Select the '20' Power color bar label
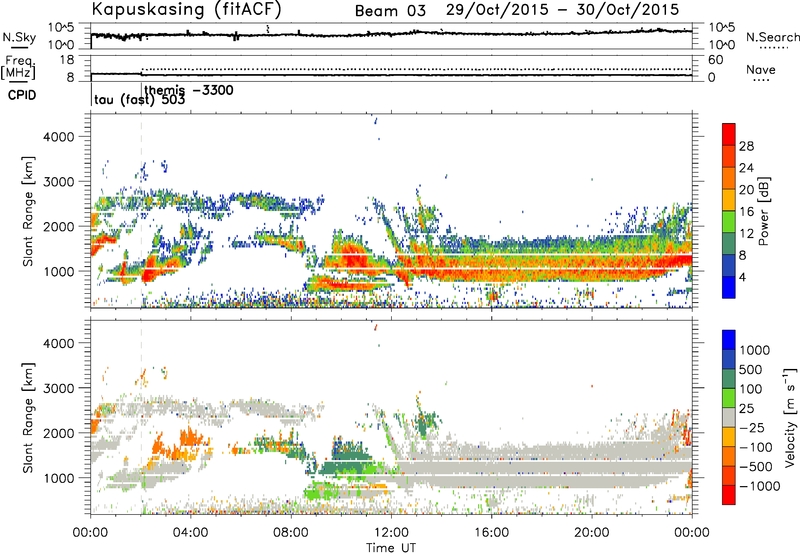The height and width of the screenshot is (554, 800). click(746, 190)
